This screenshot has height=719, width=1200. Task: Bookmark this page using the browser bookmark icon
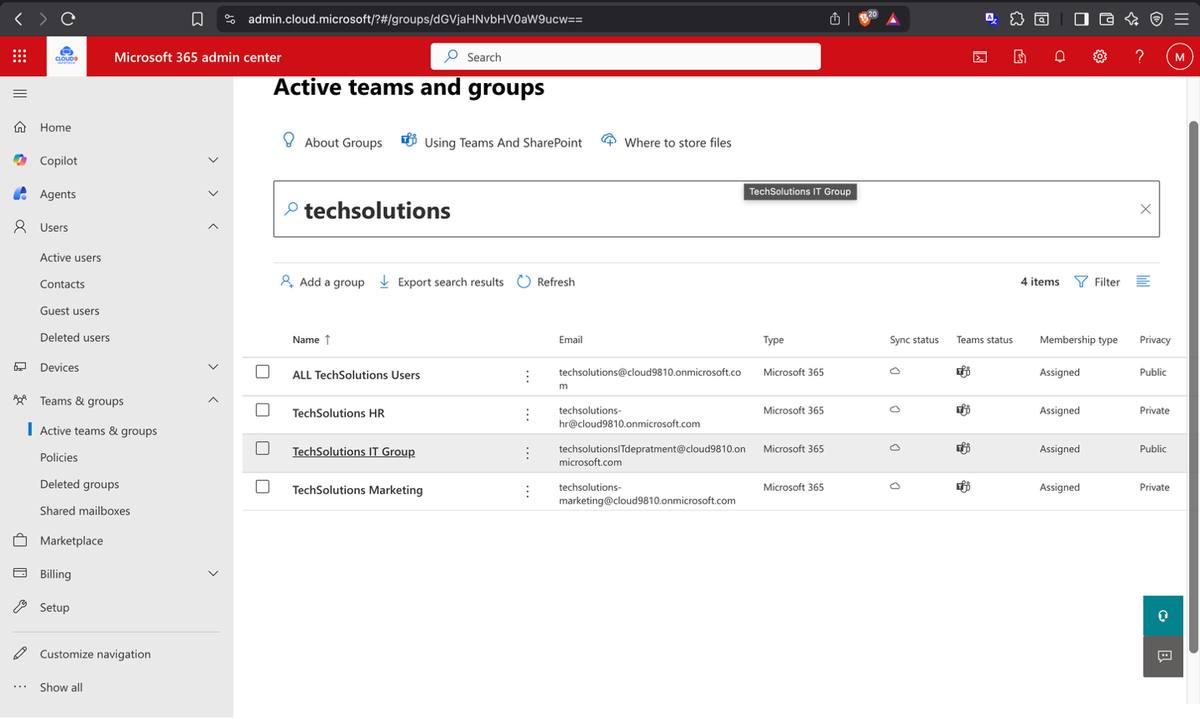(198, 18)
